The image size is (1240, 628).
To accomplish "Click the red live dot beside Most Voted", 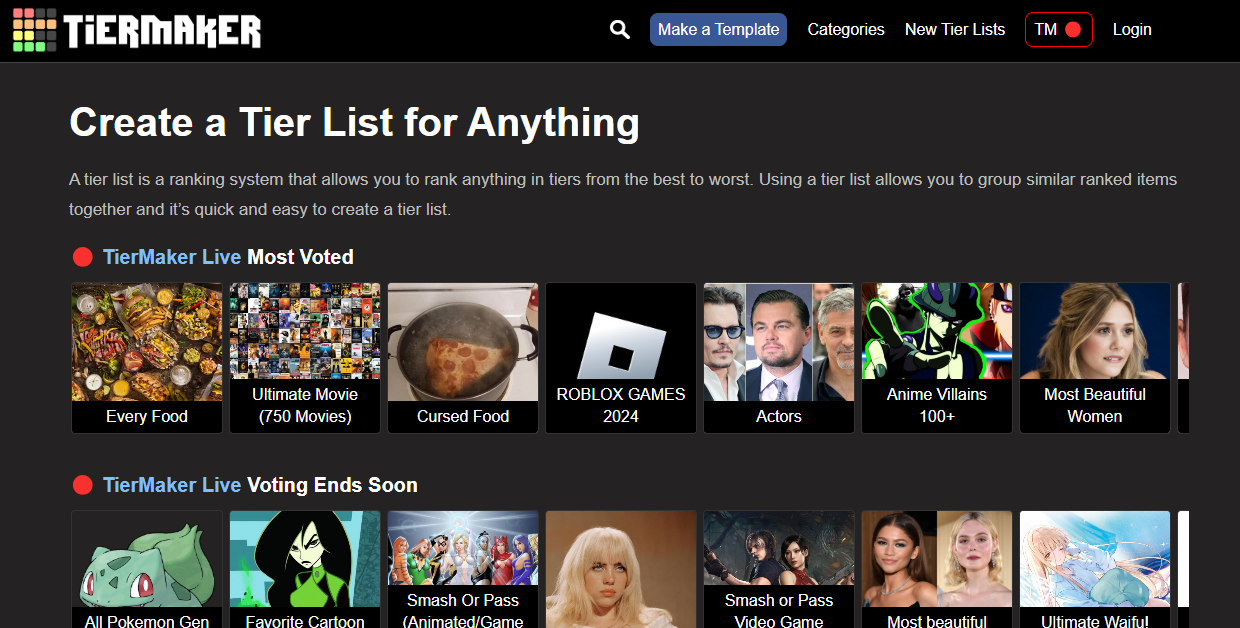I will tap(83, 258).
